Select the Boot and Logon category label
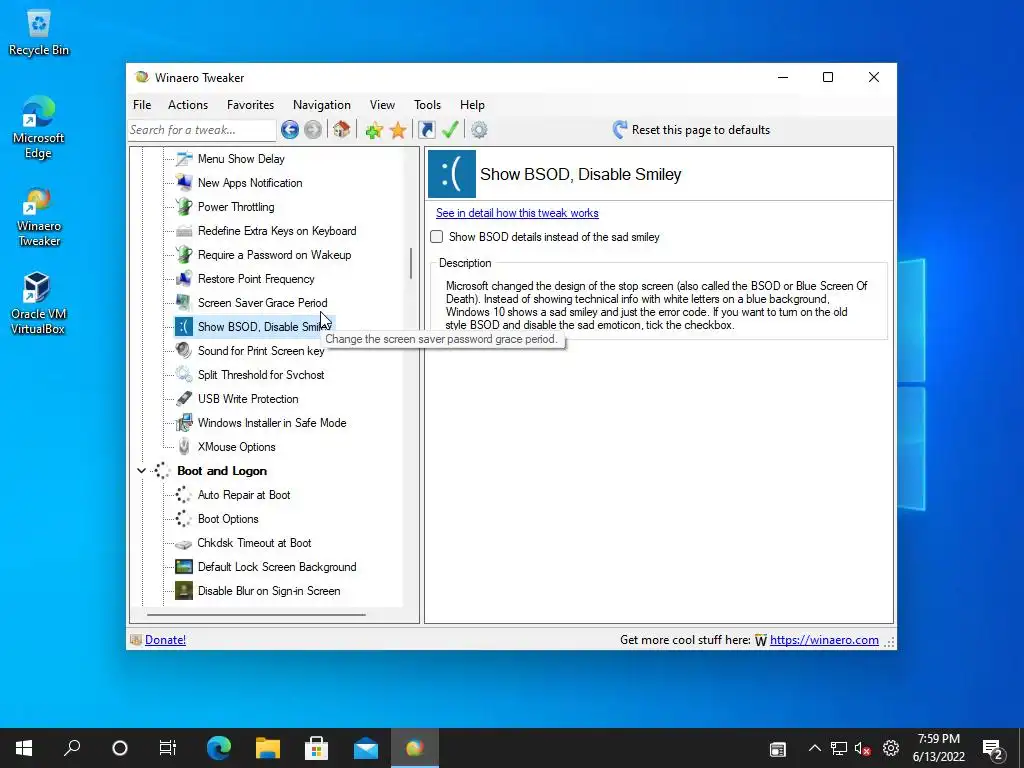Viewport: 1024px width, 768px height. [222, 471]
